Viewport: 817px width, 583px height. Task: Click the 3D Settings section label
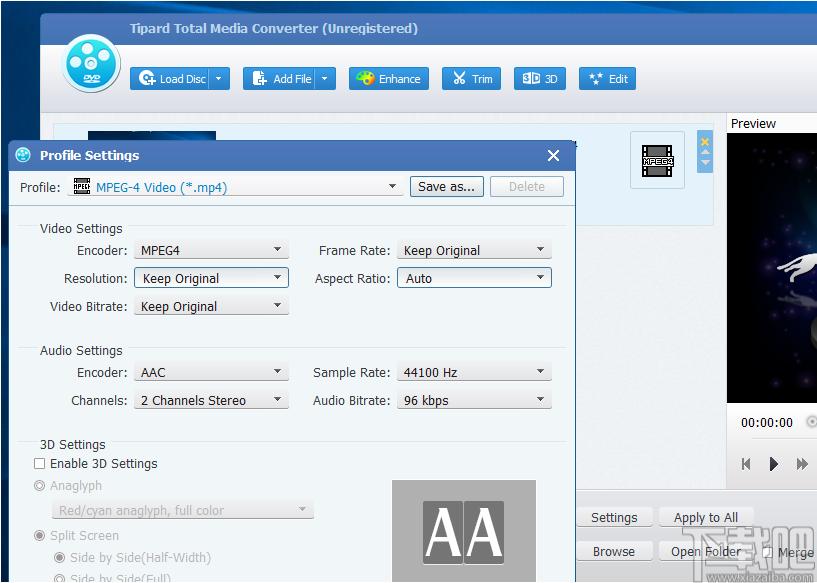[72, 444]
